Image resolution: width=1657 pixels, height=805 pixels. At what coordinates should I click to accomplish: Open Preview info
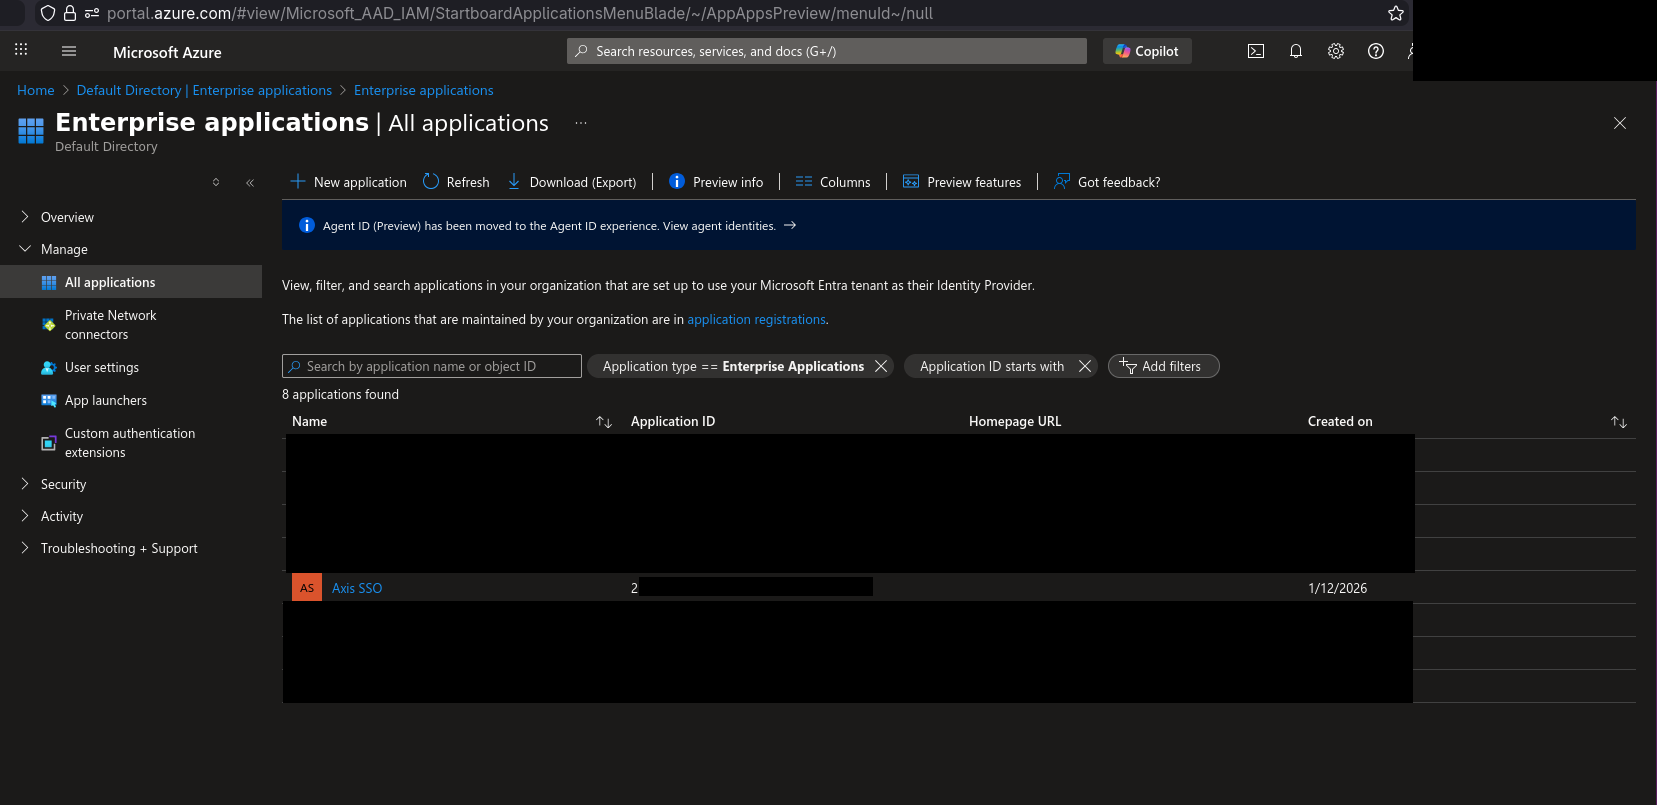pos(716,182)
